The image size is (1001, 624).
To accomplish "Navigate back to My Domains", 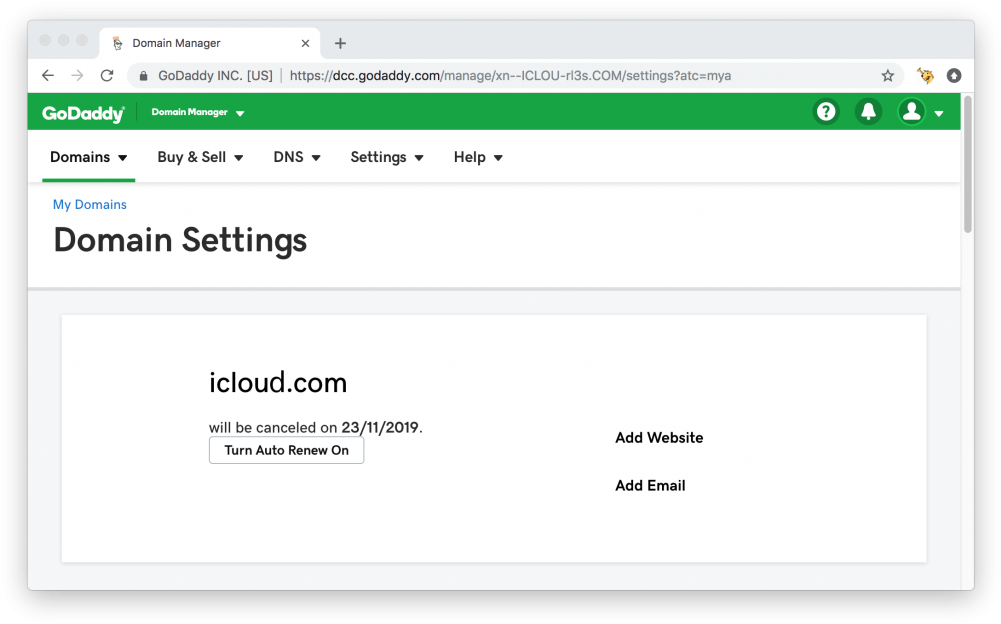I will (x=89, y=204).
